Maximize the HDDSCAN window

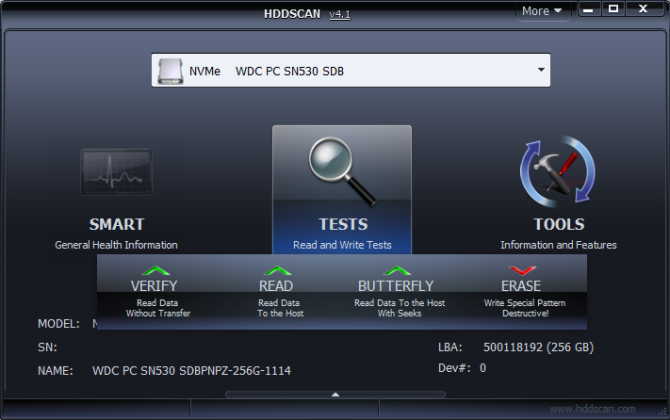[613, 9]
